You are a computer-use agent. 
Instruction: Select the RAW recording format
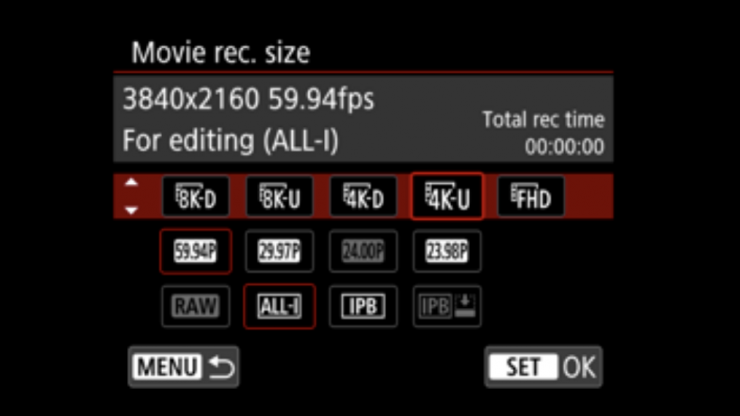pos(196,306)
